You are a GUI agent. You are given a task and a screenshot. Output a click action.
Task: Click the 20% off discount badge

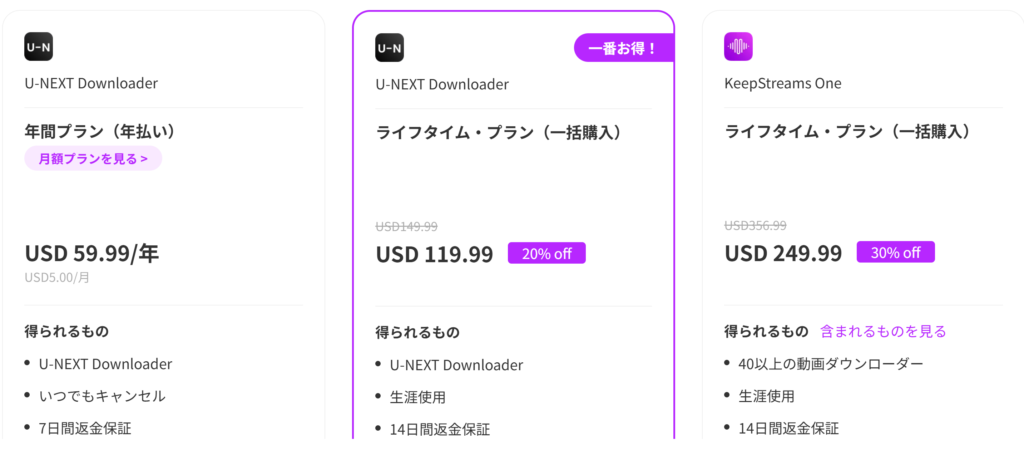(x=546, y=253)
